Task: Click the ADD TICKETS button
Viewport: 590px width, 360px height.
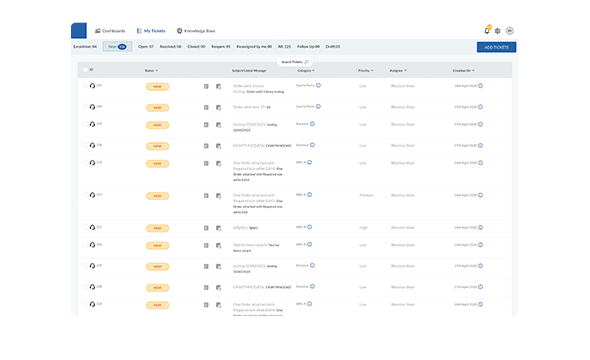Action: pyautogui.click(x=496, y=47)
